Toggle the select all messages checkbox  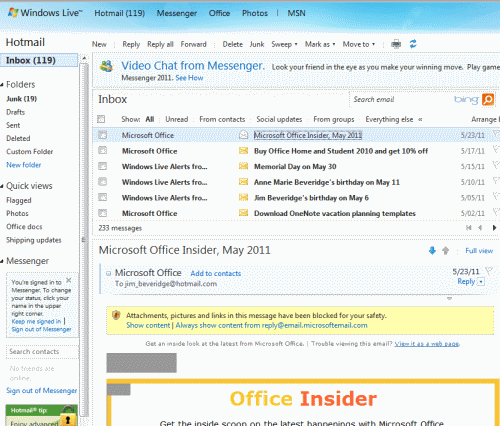[x=101, y=119]
